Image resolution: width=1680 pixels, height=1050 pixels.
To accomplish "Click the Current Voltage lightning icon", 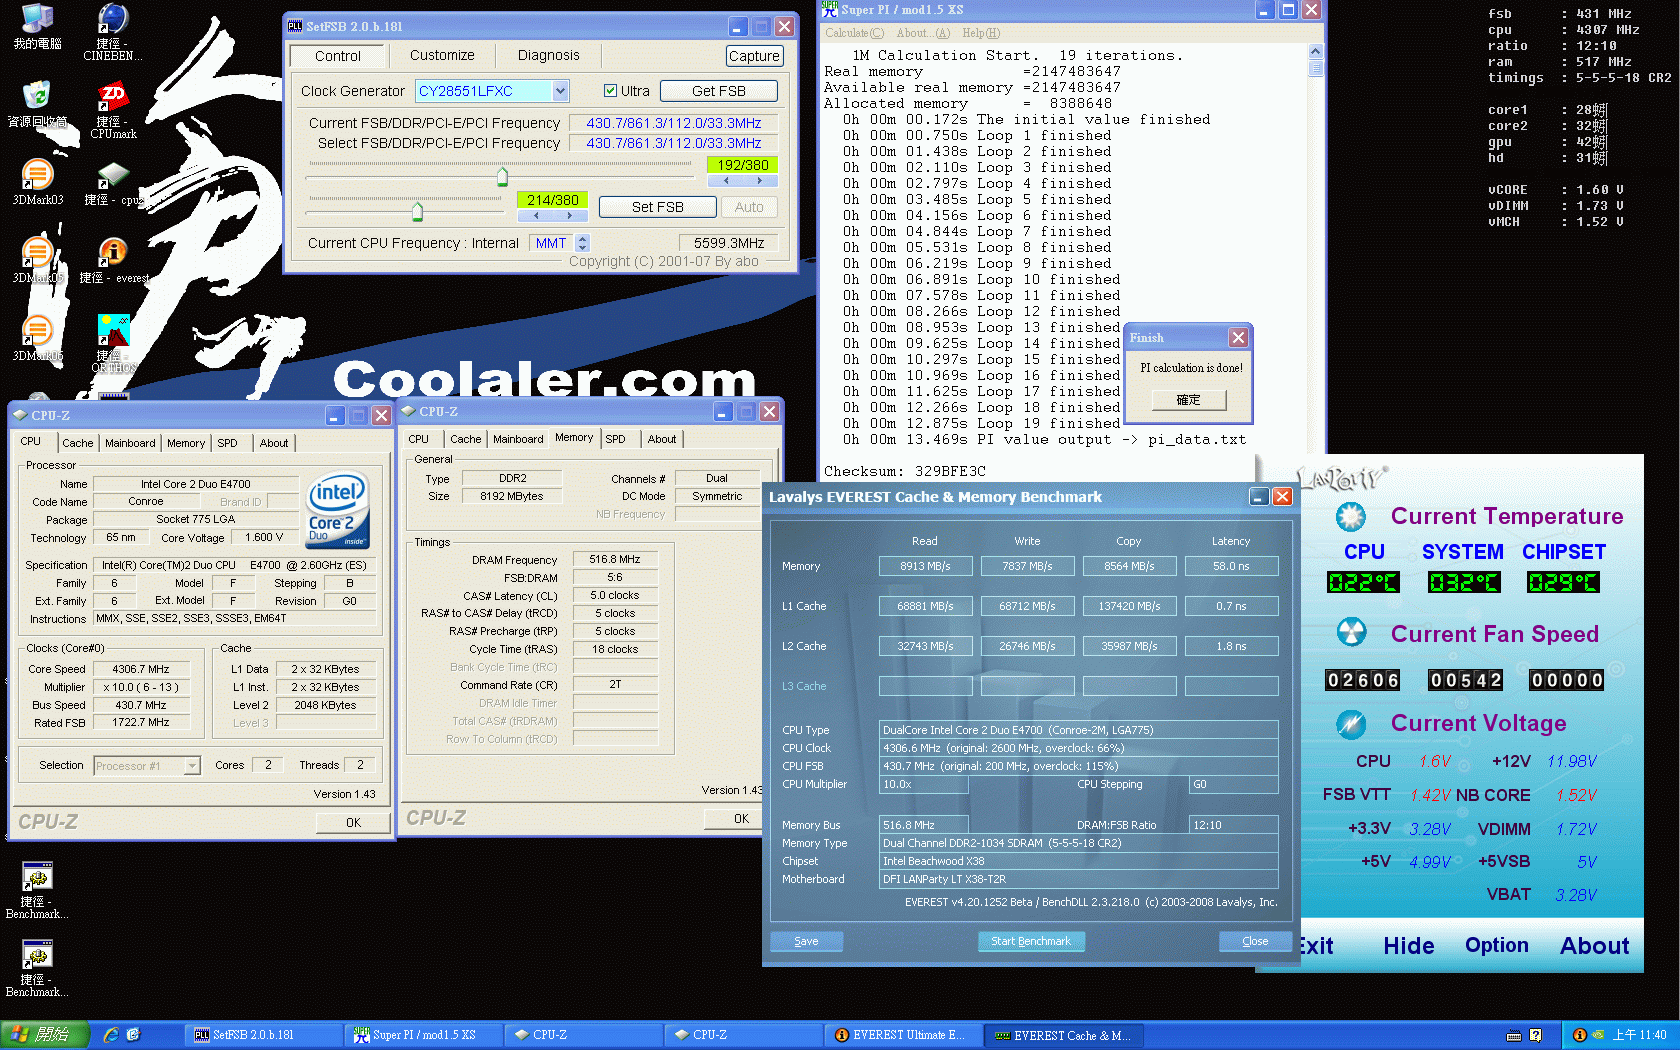I will point(1351,723).
